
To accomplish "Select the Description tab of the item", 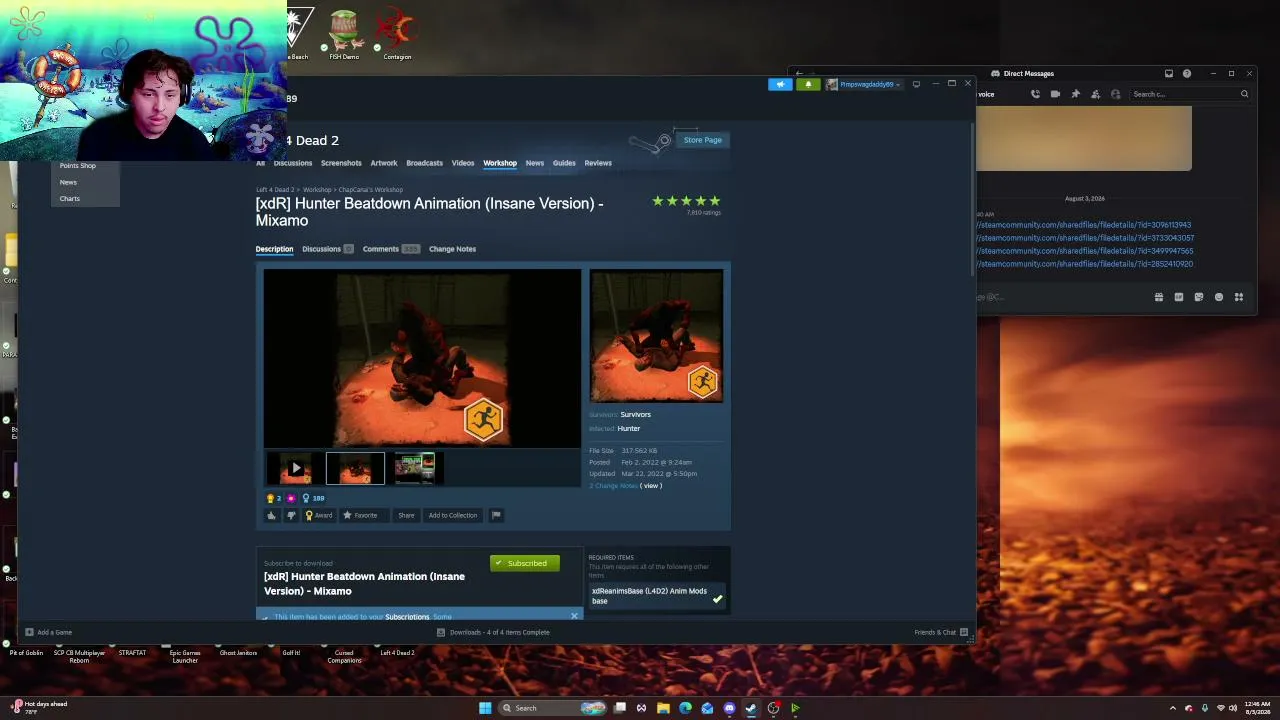I will point(274,249).
